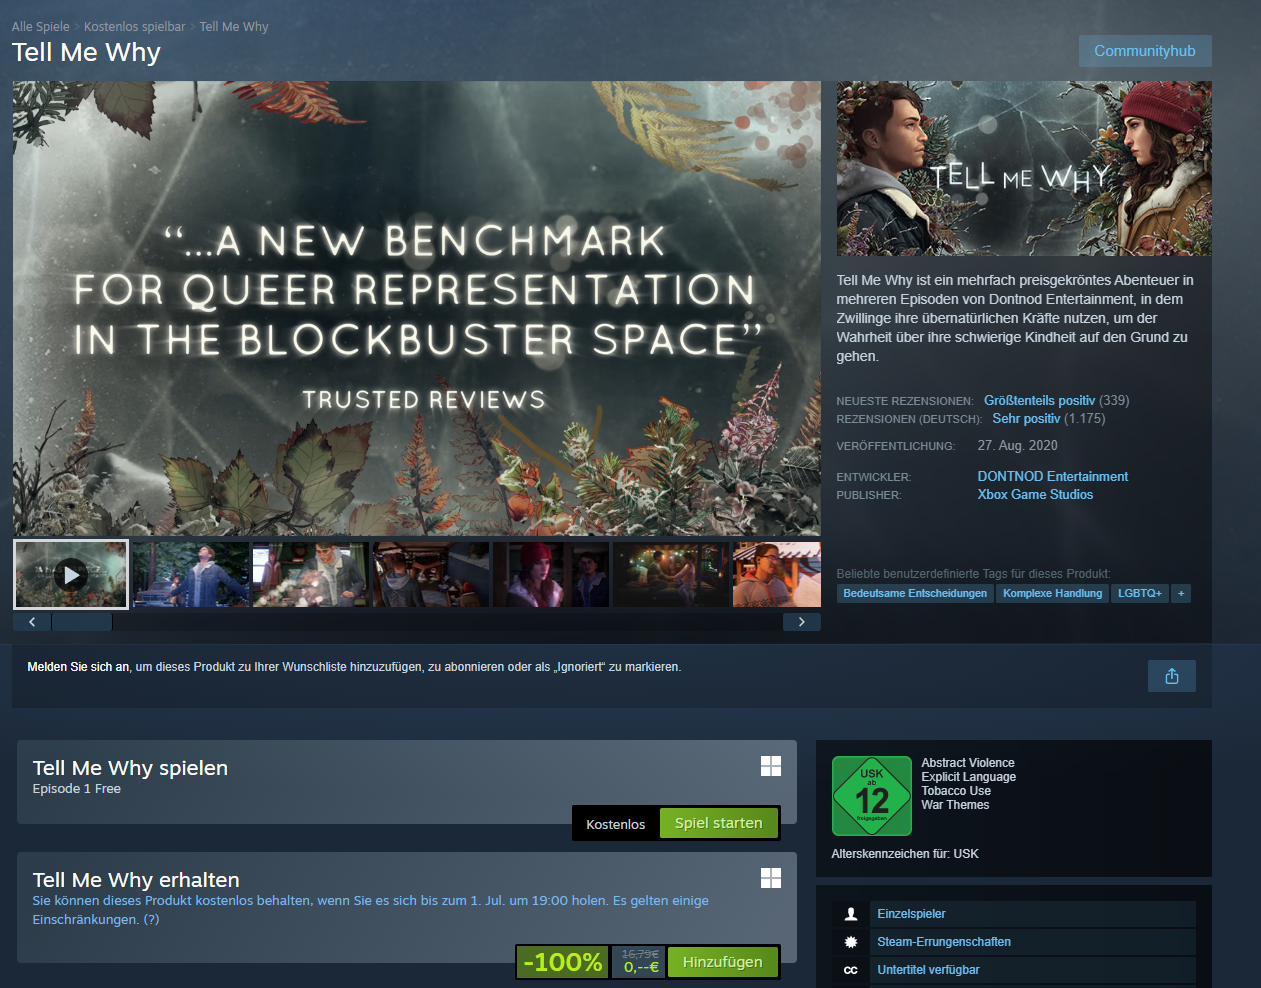Click Windows icon in Tell Me Why erhalten box

(x=771, y=878)
